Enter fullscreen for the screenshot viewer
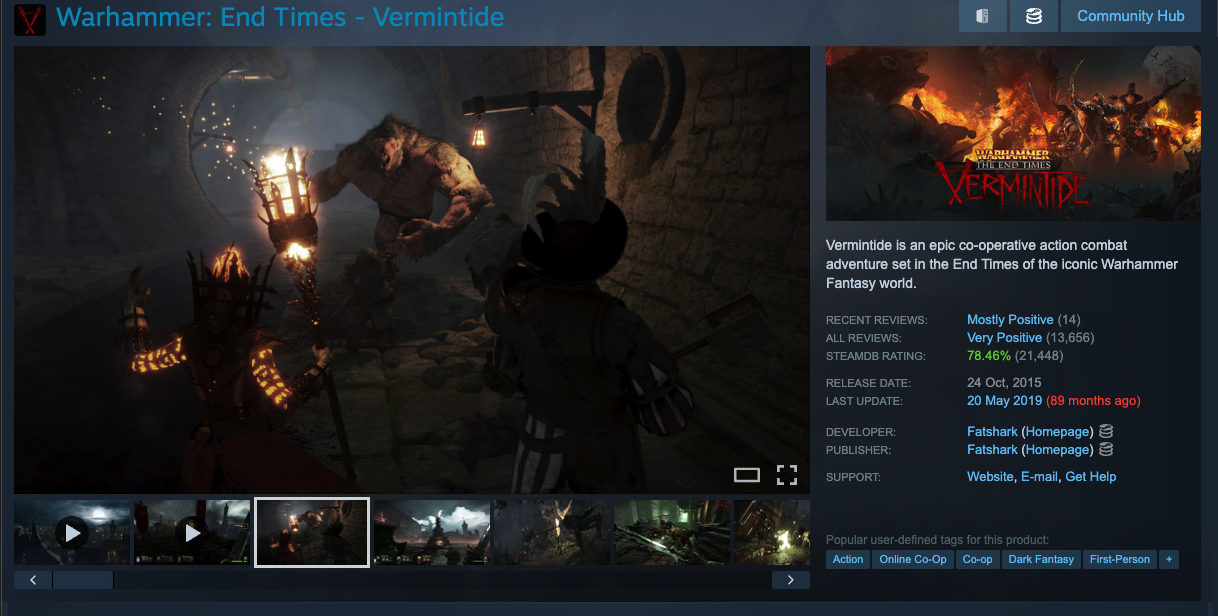This screenshot has height=616, width=1218. (x=787, y=475)
